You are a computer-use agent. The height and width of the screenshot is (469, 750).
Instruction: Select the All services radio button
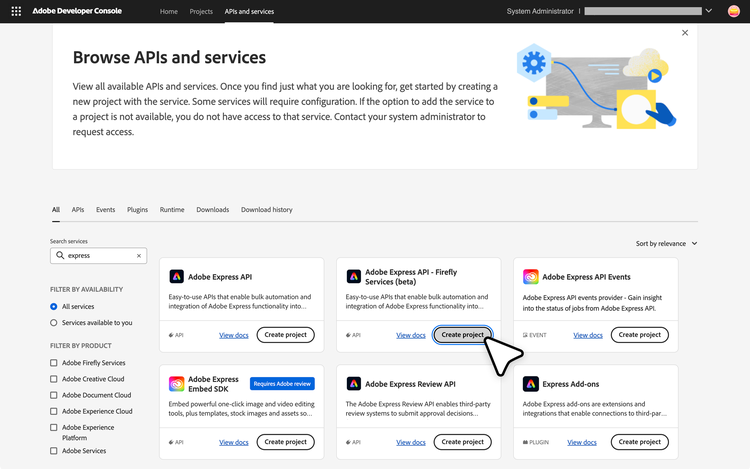[x=54, y=306]
